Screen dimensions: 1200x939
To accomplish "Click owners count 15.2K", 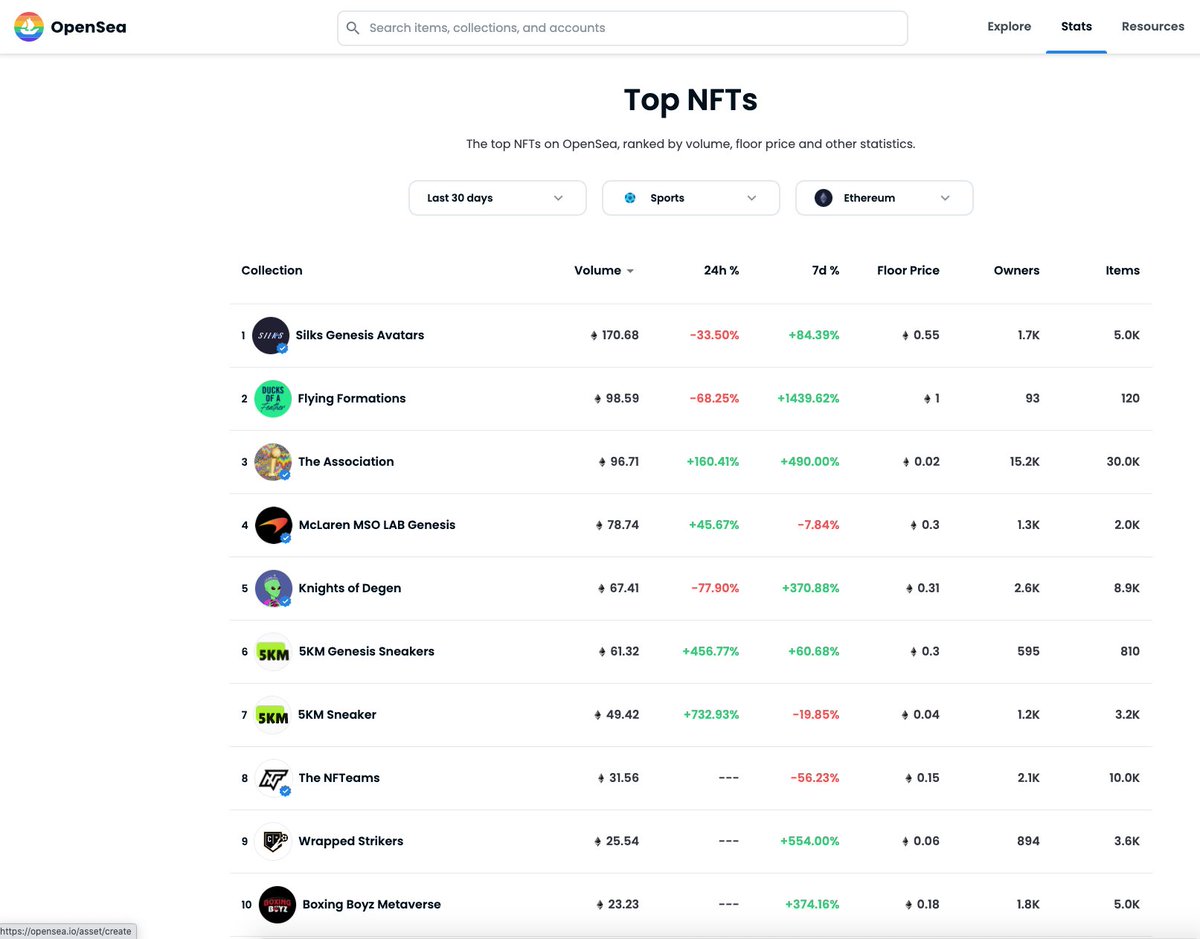I will click(1026, 461).
